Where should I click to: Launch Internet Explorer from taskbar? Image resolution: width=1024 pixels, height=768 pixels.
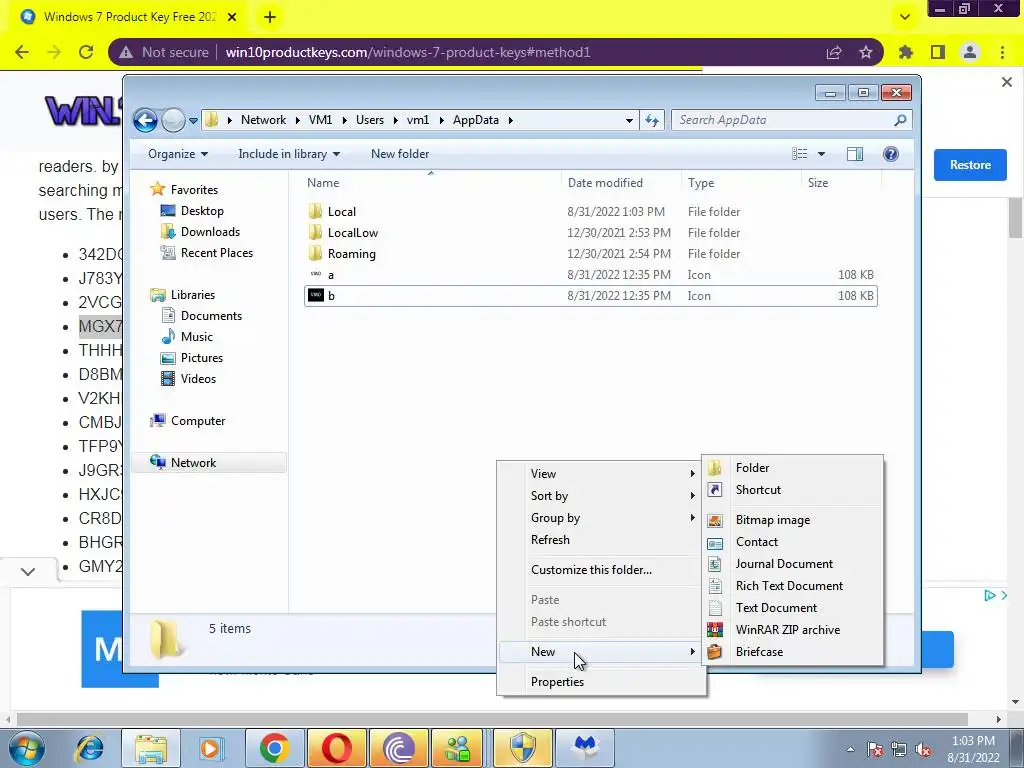click(89, 748)
